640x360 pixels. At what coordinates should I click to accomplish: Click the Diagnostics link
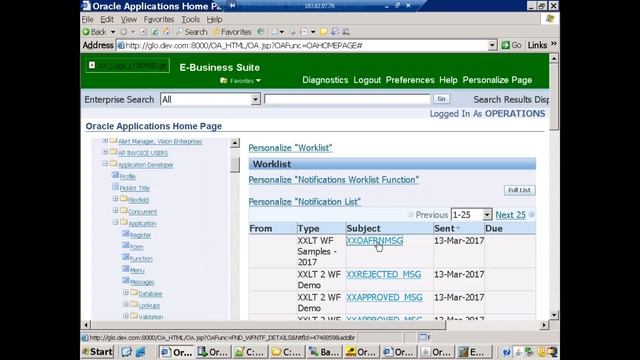pyautogui.click(x=325, y=80)
